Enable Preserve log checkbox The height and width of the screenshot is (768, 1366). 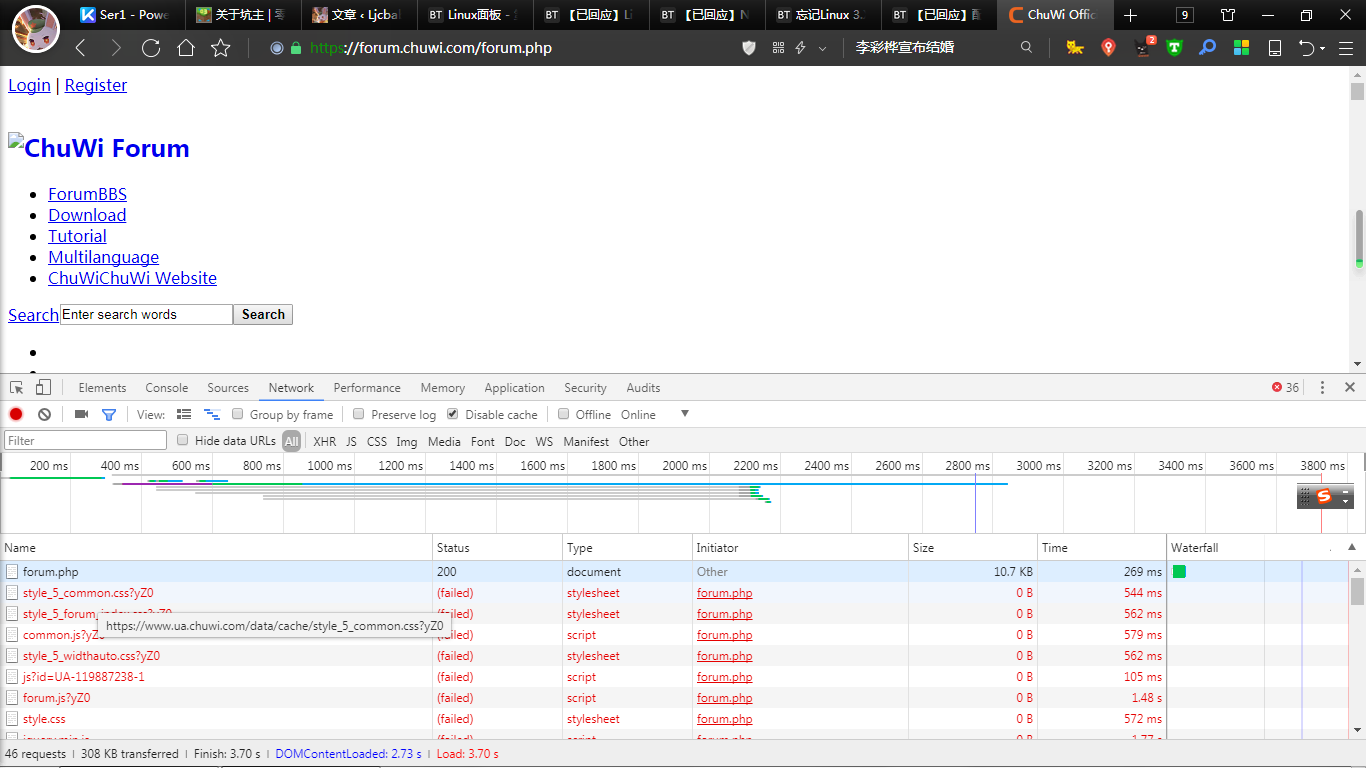pyautogui.click(x=359, y=414)
